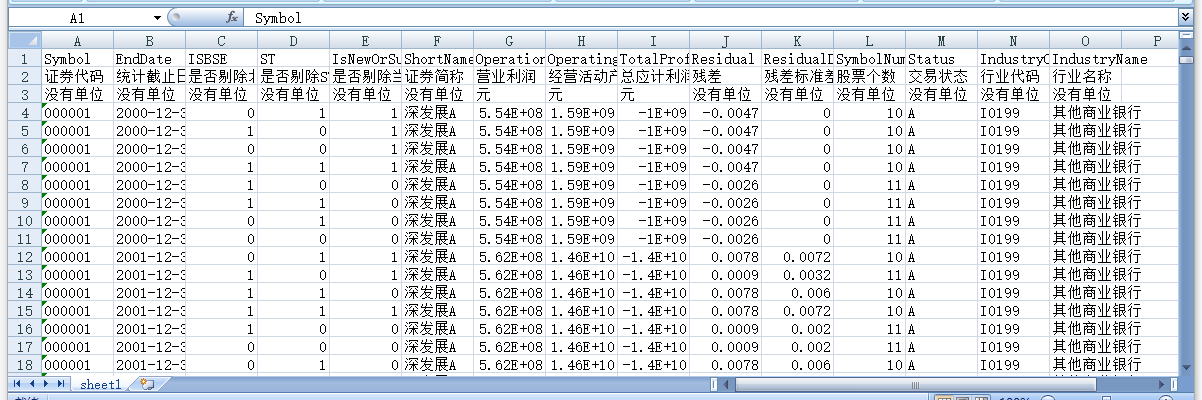Click the insert new worksheet icon
Image resolution: width=1202 pixels, height=400 pixels.
(x=147, y=384)
